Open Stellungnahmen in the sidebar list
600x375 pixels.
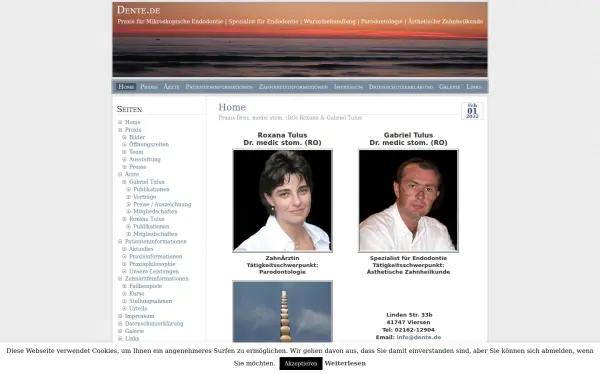click(x=150, y=301)
